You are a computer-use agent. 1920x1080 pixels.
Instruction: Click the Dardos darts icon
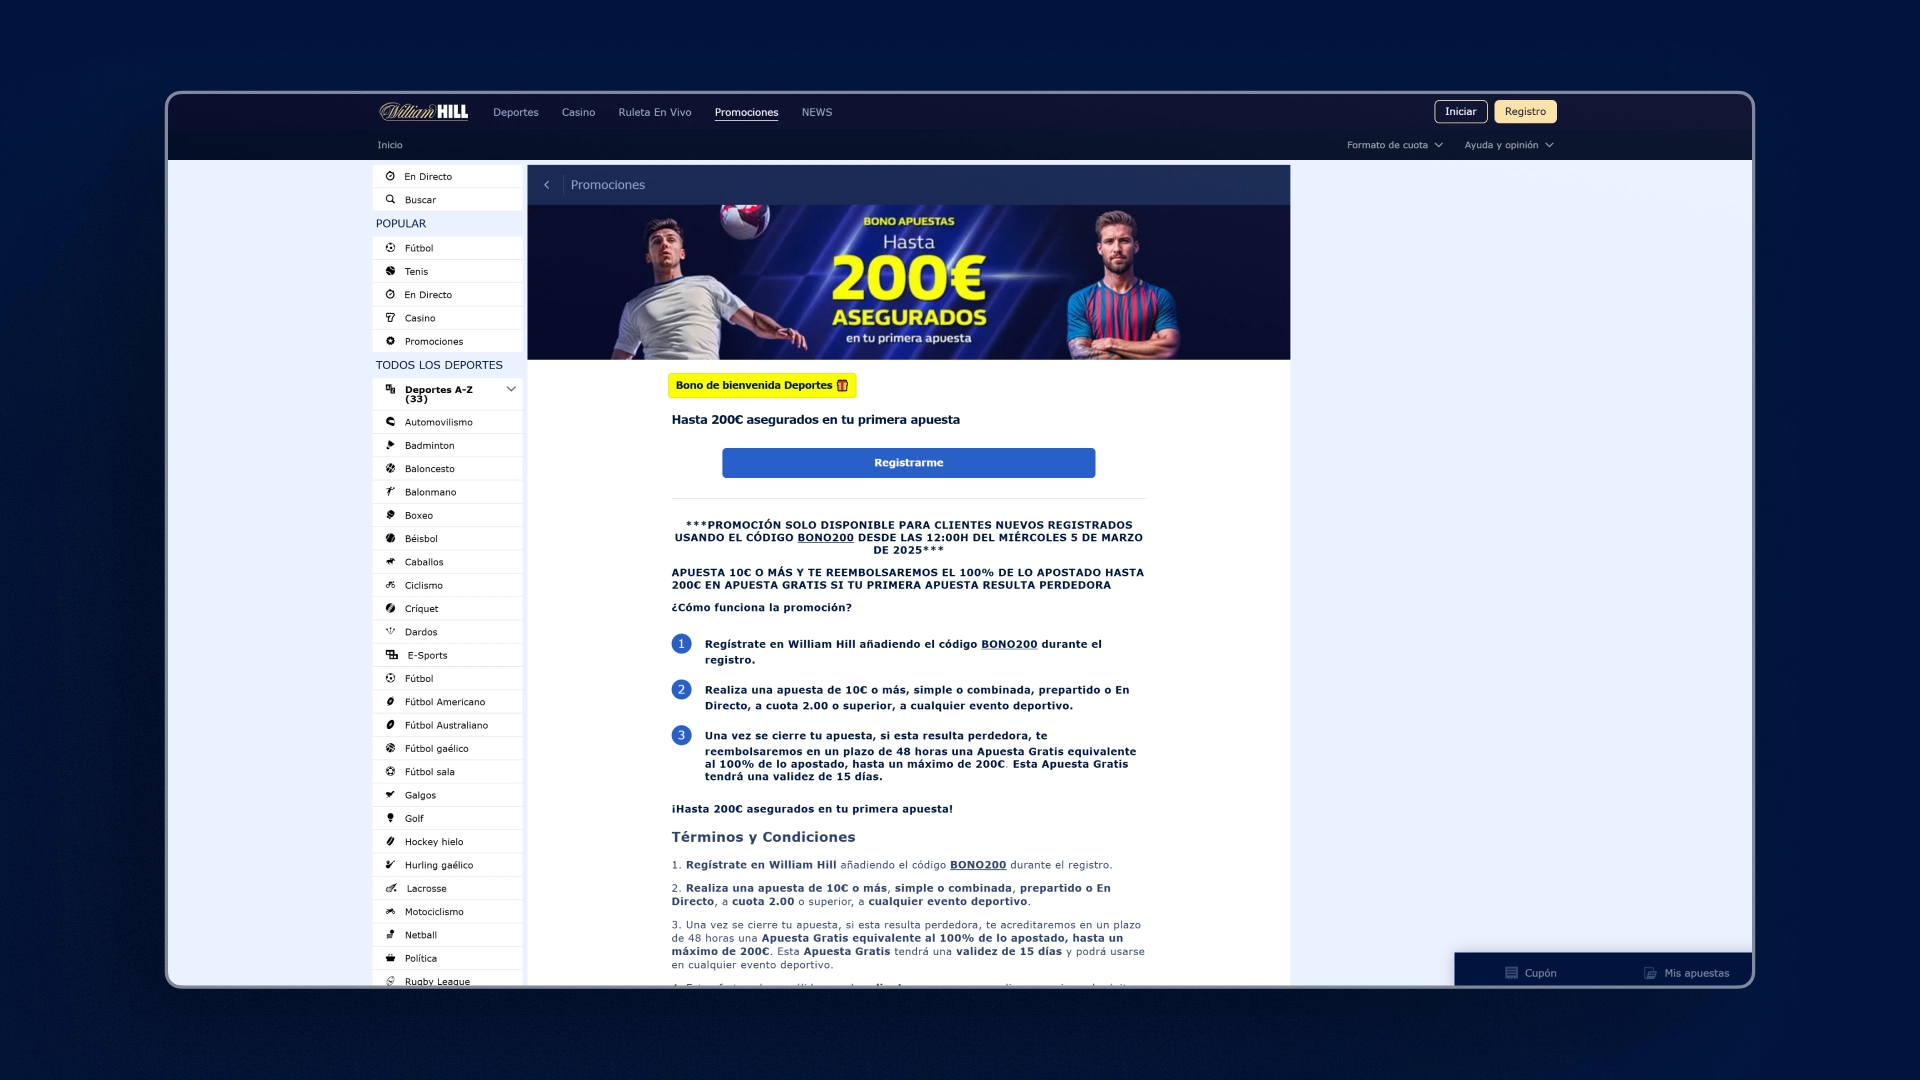point(390,632)
